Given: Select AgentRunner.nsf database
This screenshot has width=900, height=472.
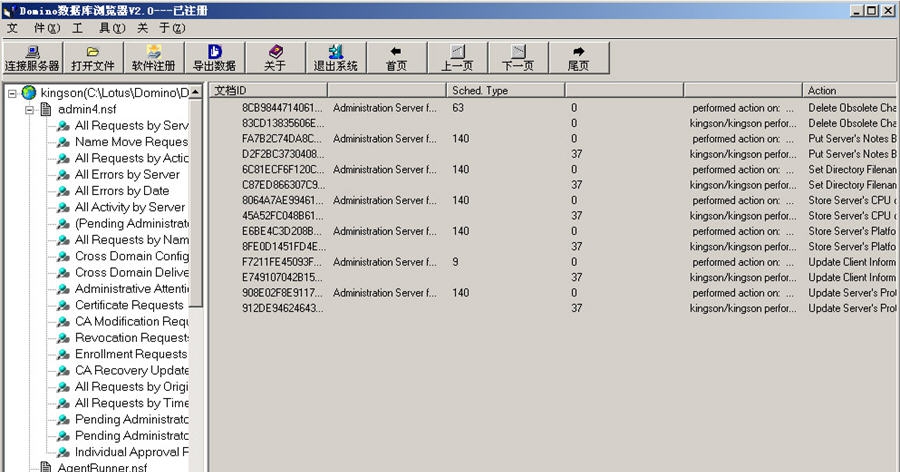Looking at the screenshot, I should click(x=102, y=467).
